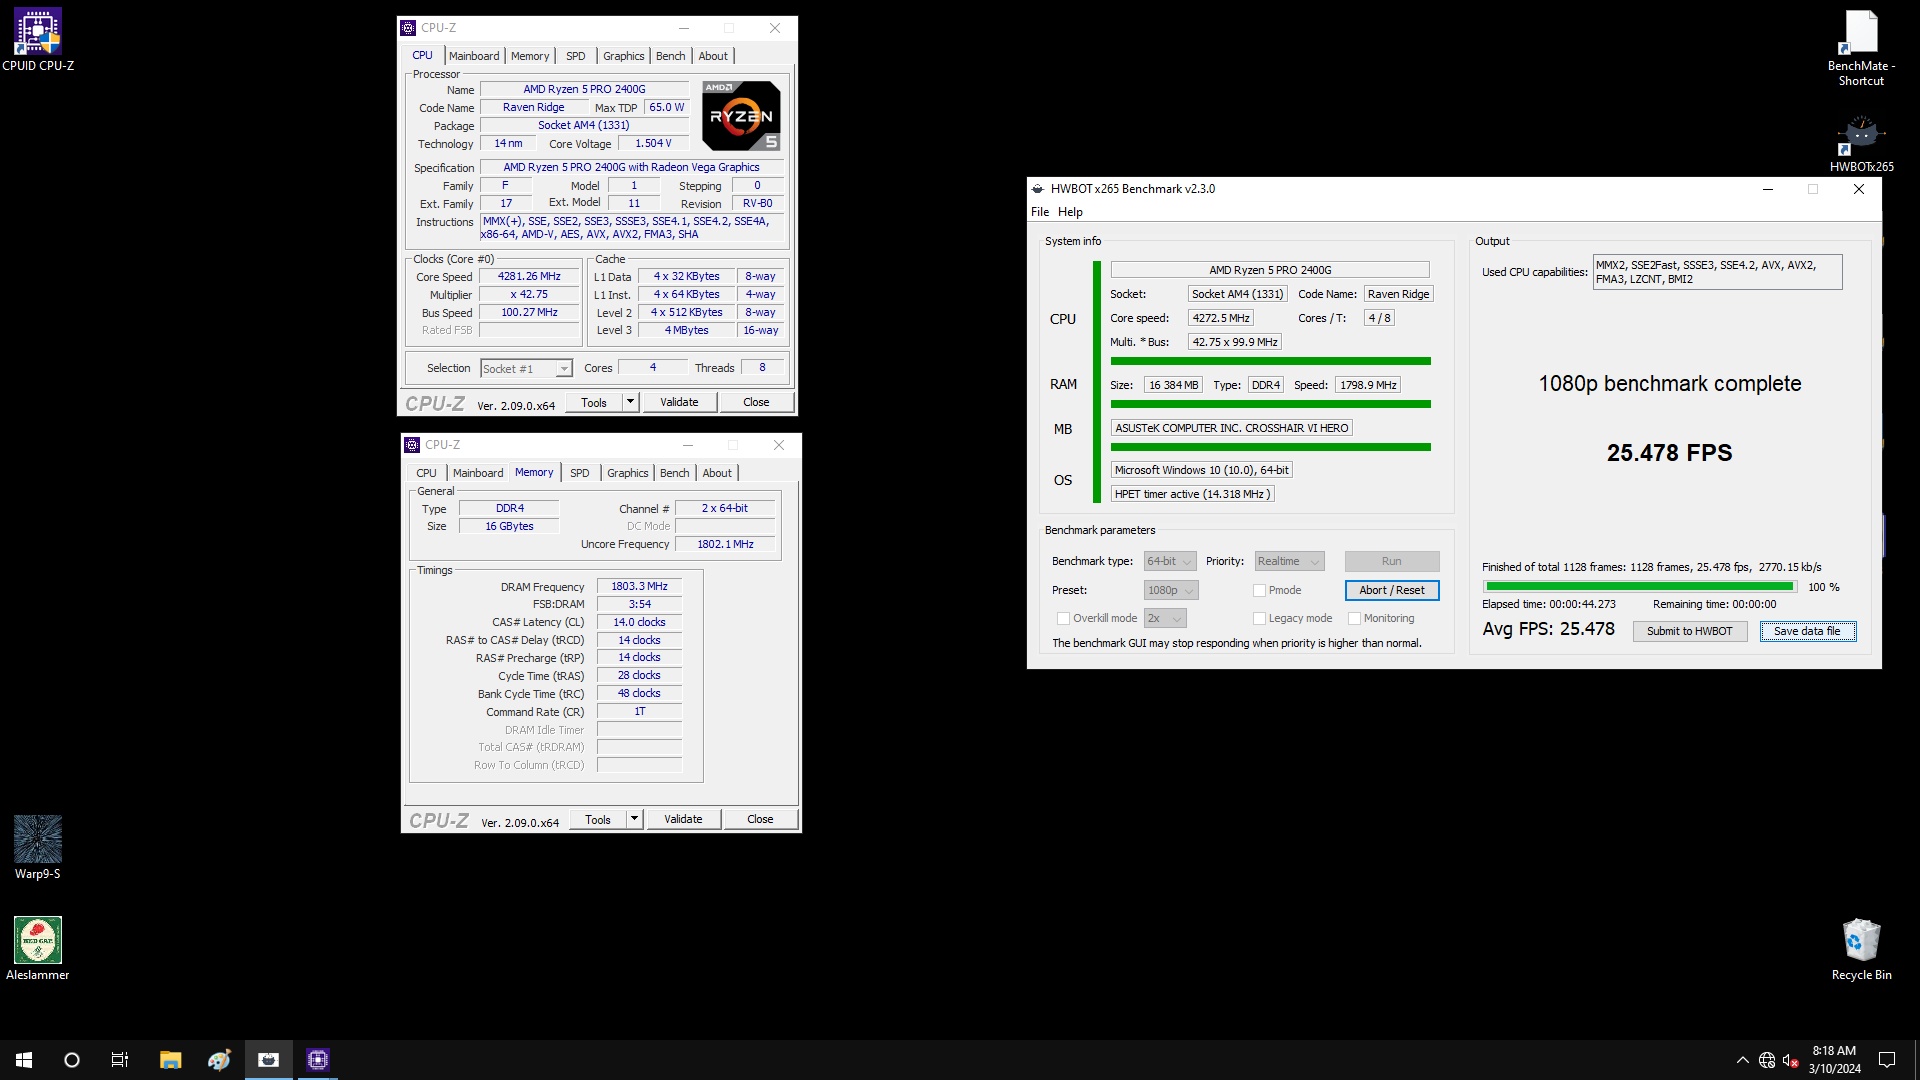Switch to Mainboard tab in top CPU-Z
Viewport: 1920px width, 1080px height.
(x=474, y=56)
